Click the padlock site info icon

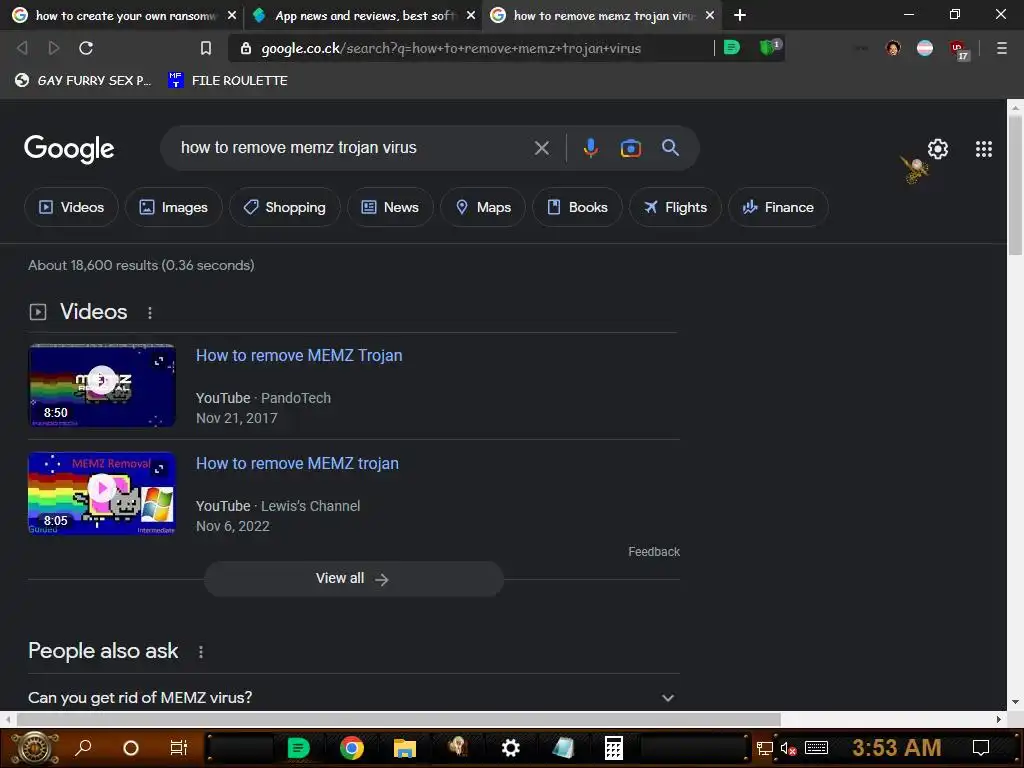pos(246,48)
